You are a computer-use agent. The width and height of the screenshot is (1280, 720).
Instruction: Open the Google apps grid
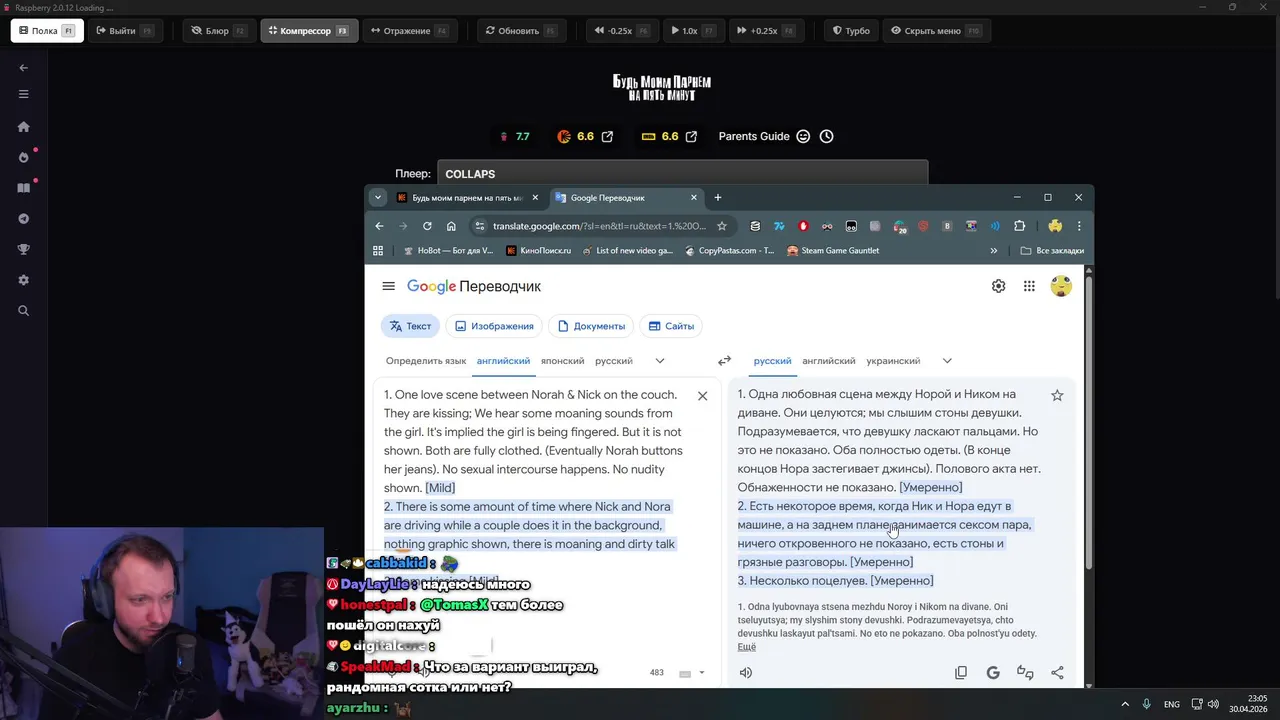pos(1029,286)
